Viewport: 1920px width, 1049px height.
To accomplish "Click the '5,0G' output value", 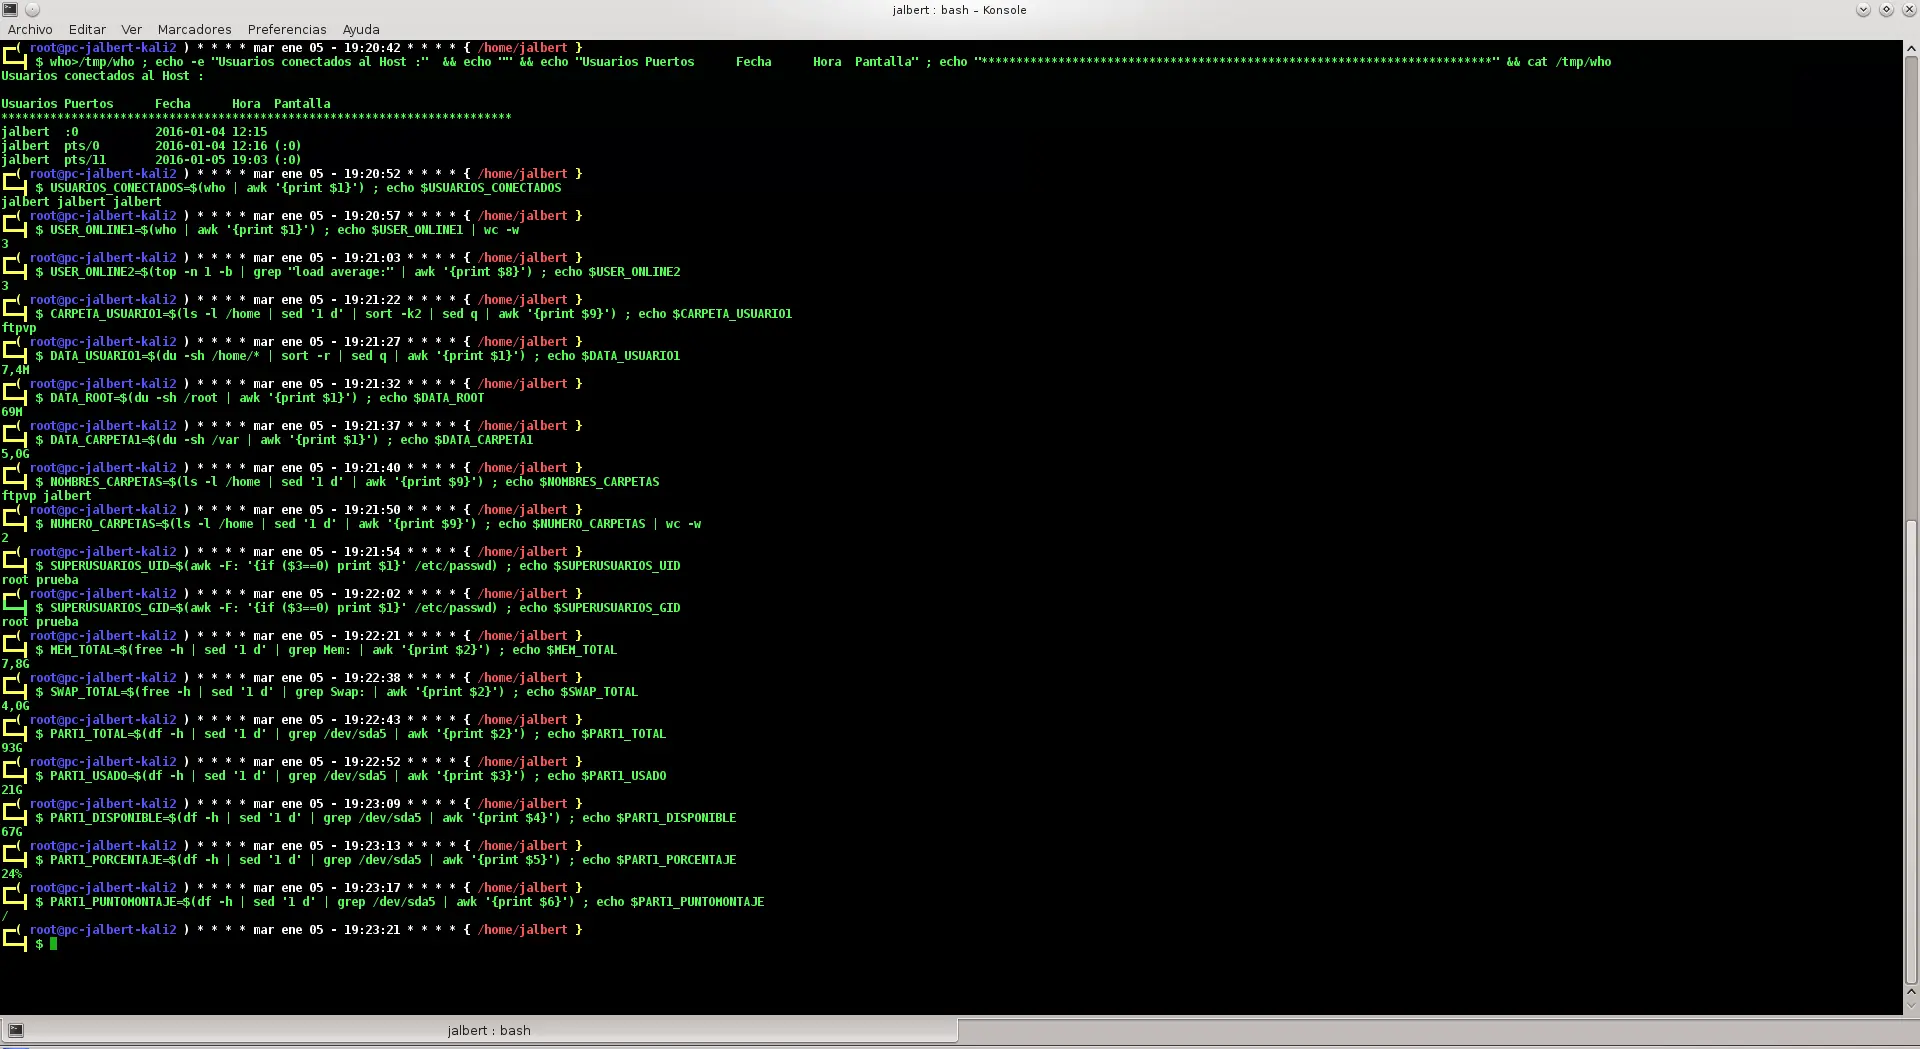I will click(x=15, y=454).
